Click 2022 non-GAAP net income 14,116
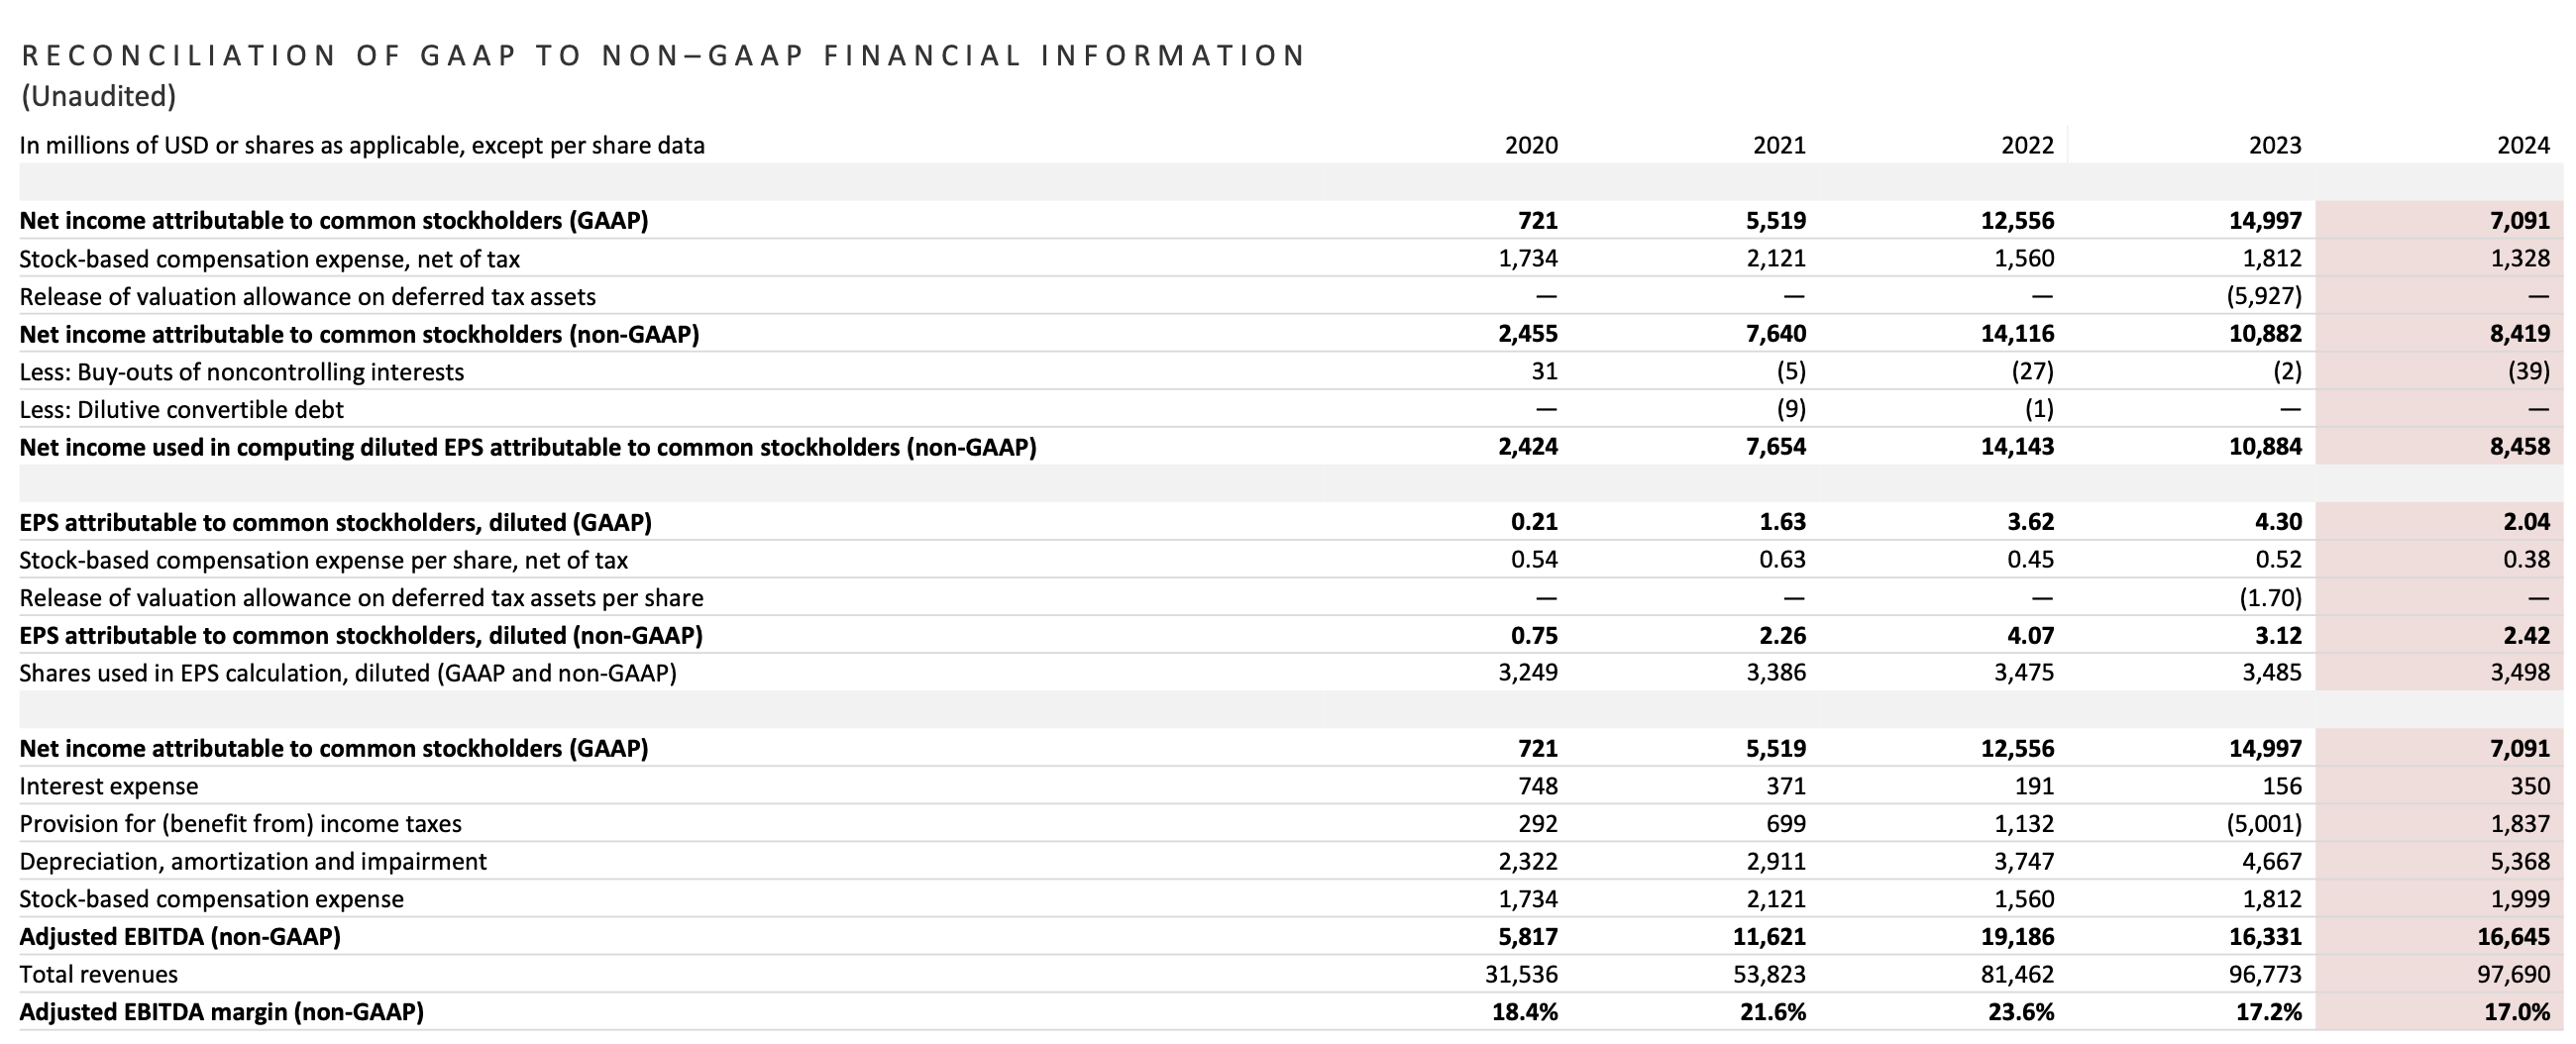The height and width of the screenshot is (1044, 2576). pos(2017,334)
